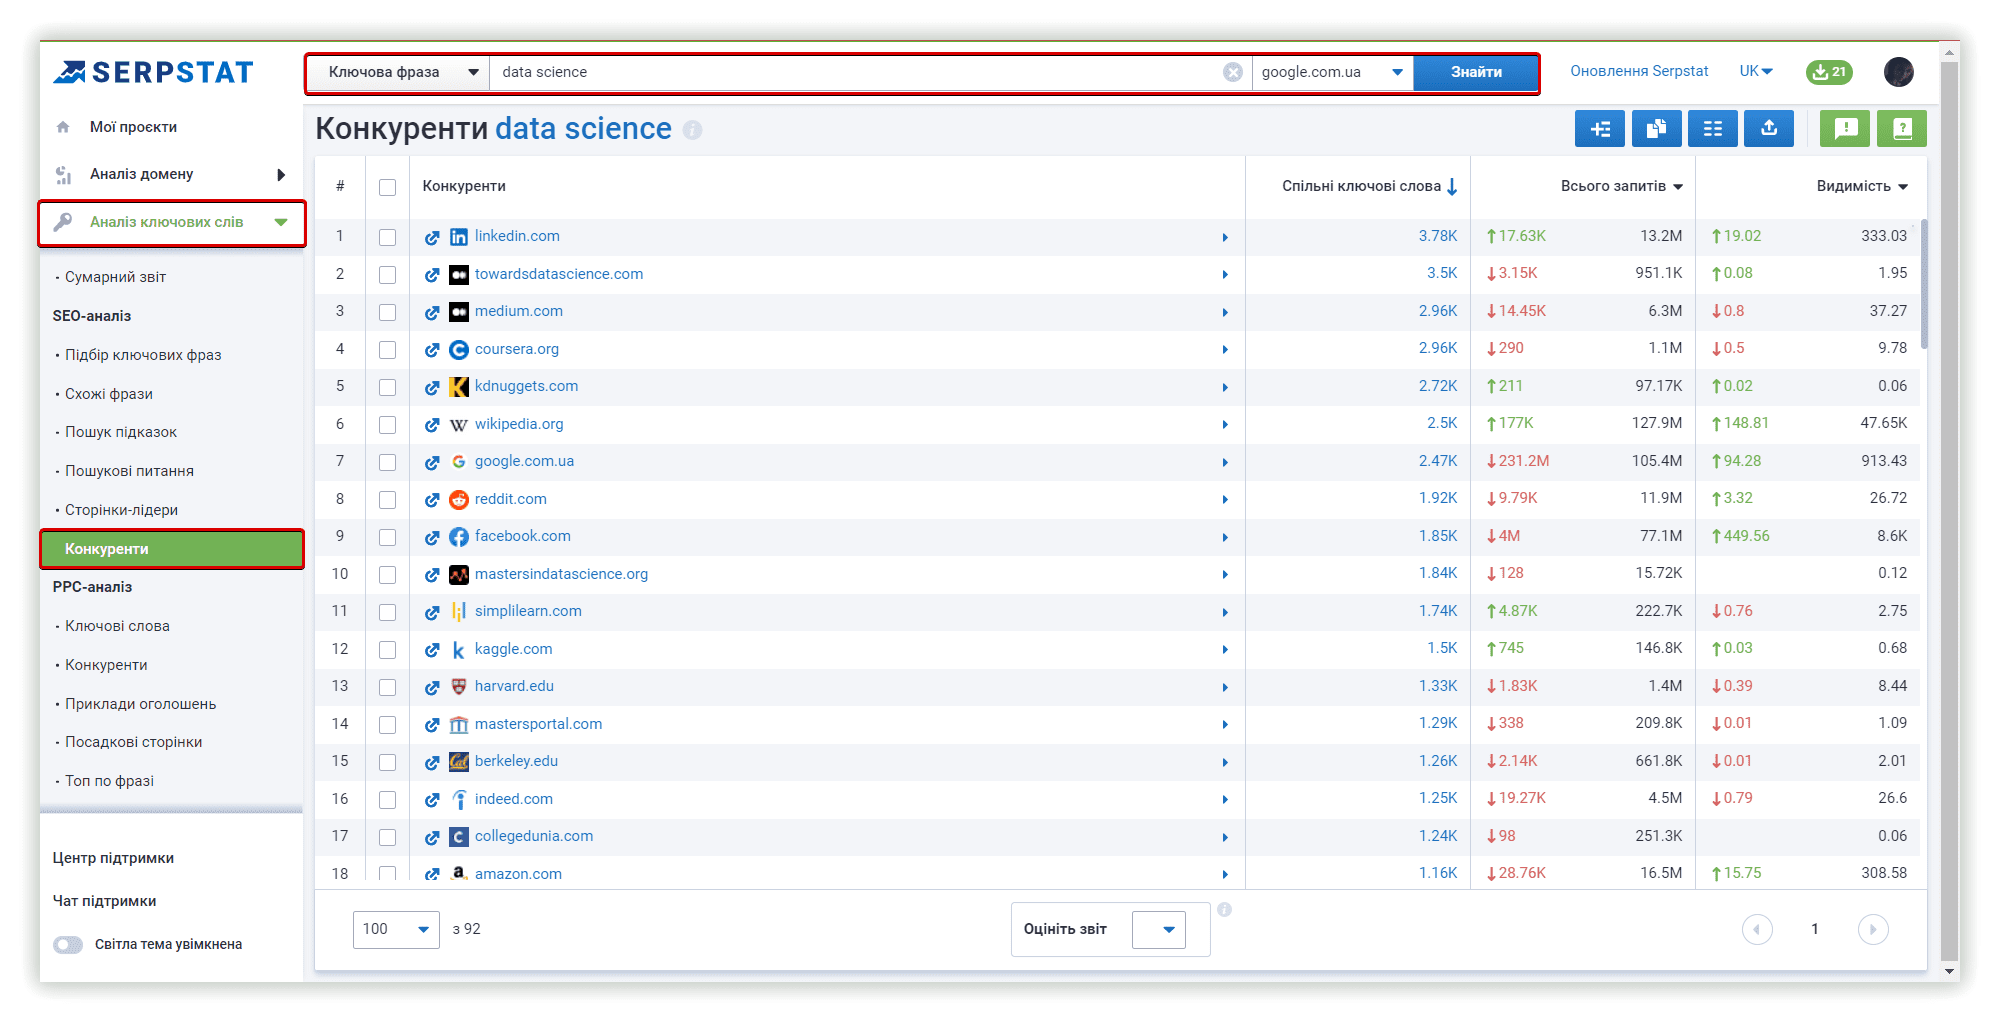
Task: Click the info icon beside the page title
Action: pos(692,130)
